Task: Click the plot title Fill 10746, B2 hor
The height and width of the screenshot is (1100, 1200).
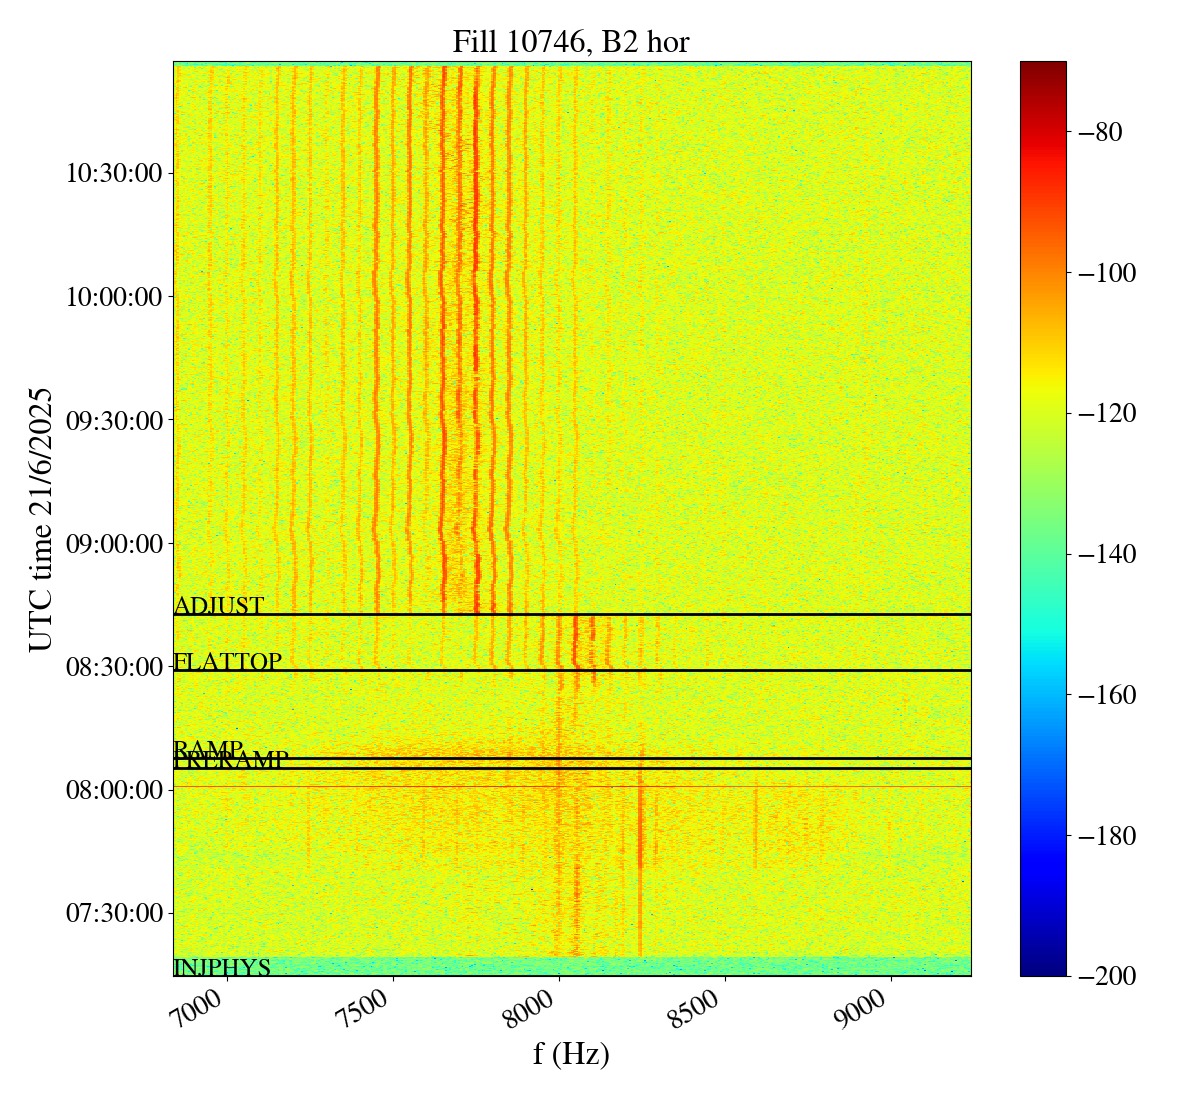Action: point(571,42)
